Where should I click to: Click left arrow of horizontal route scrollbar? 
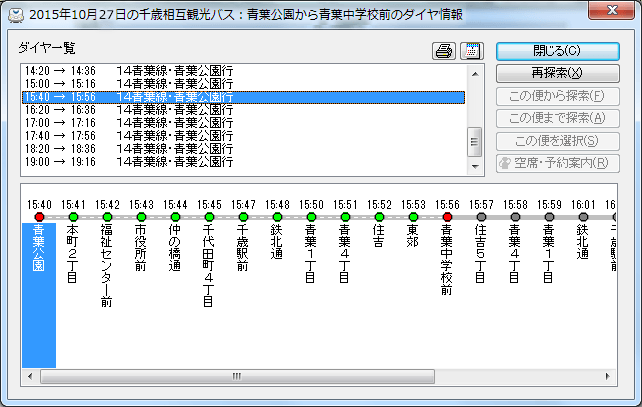[29, 377]
